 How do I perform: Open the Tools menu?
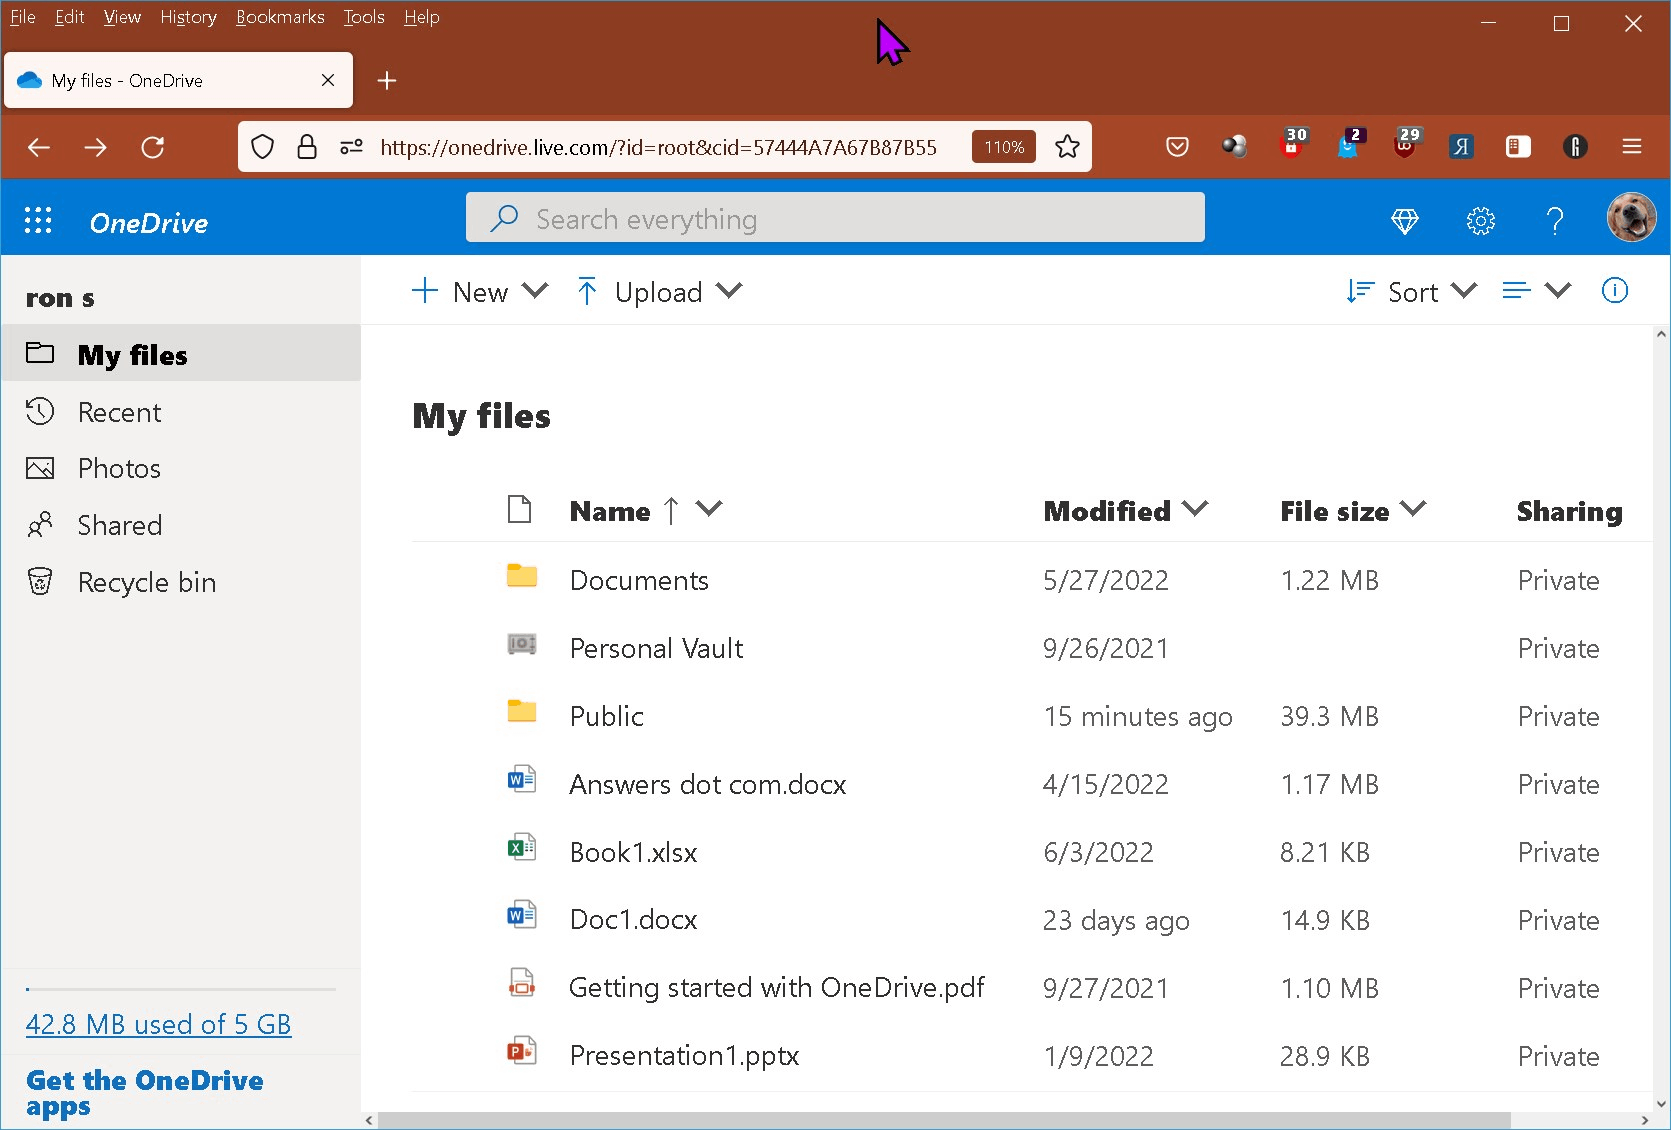364,17
